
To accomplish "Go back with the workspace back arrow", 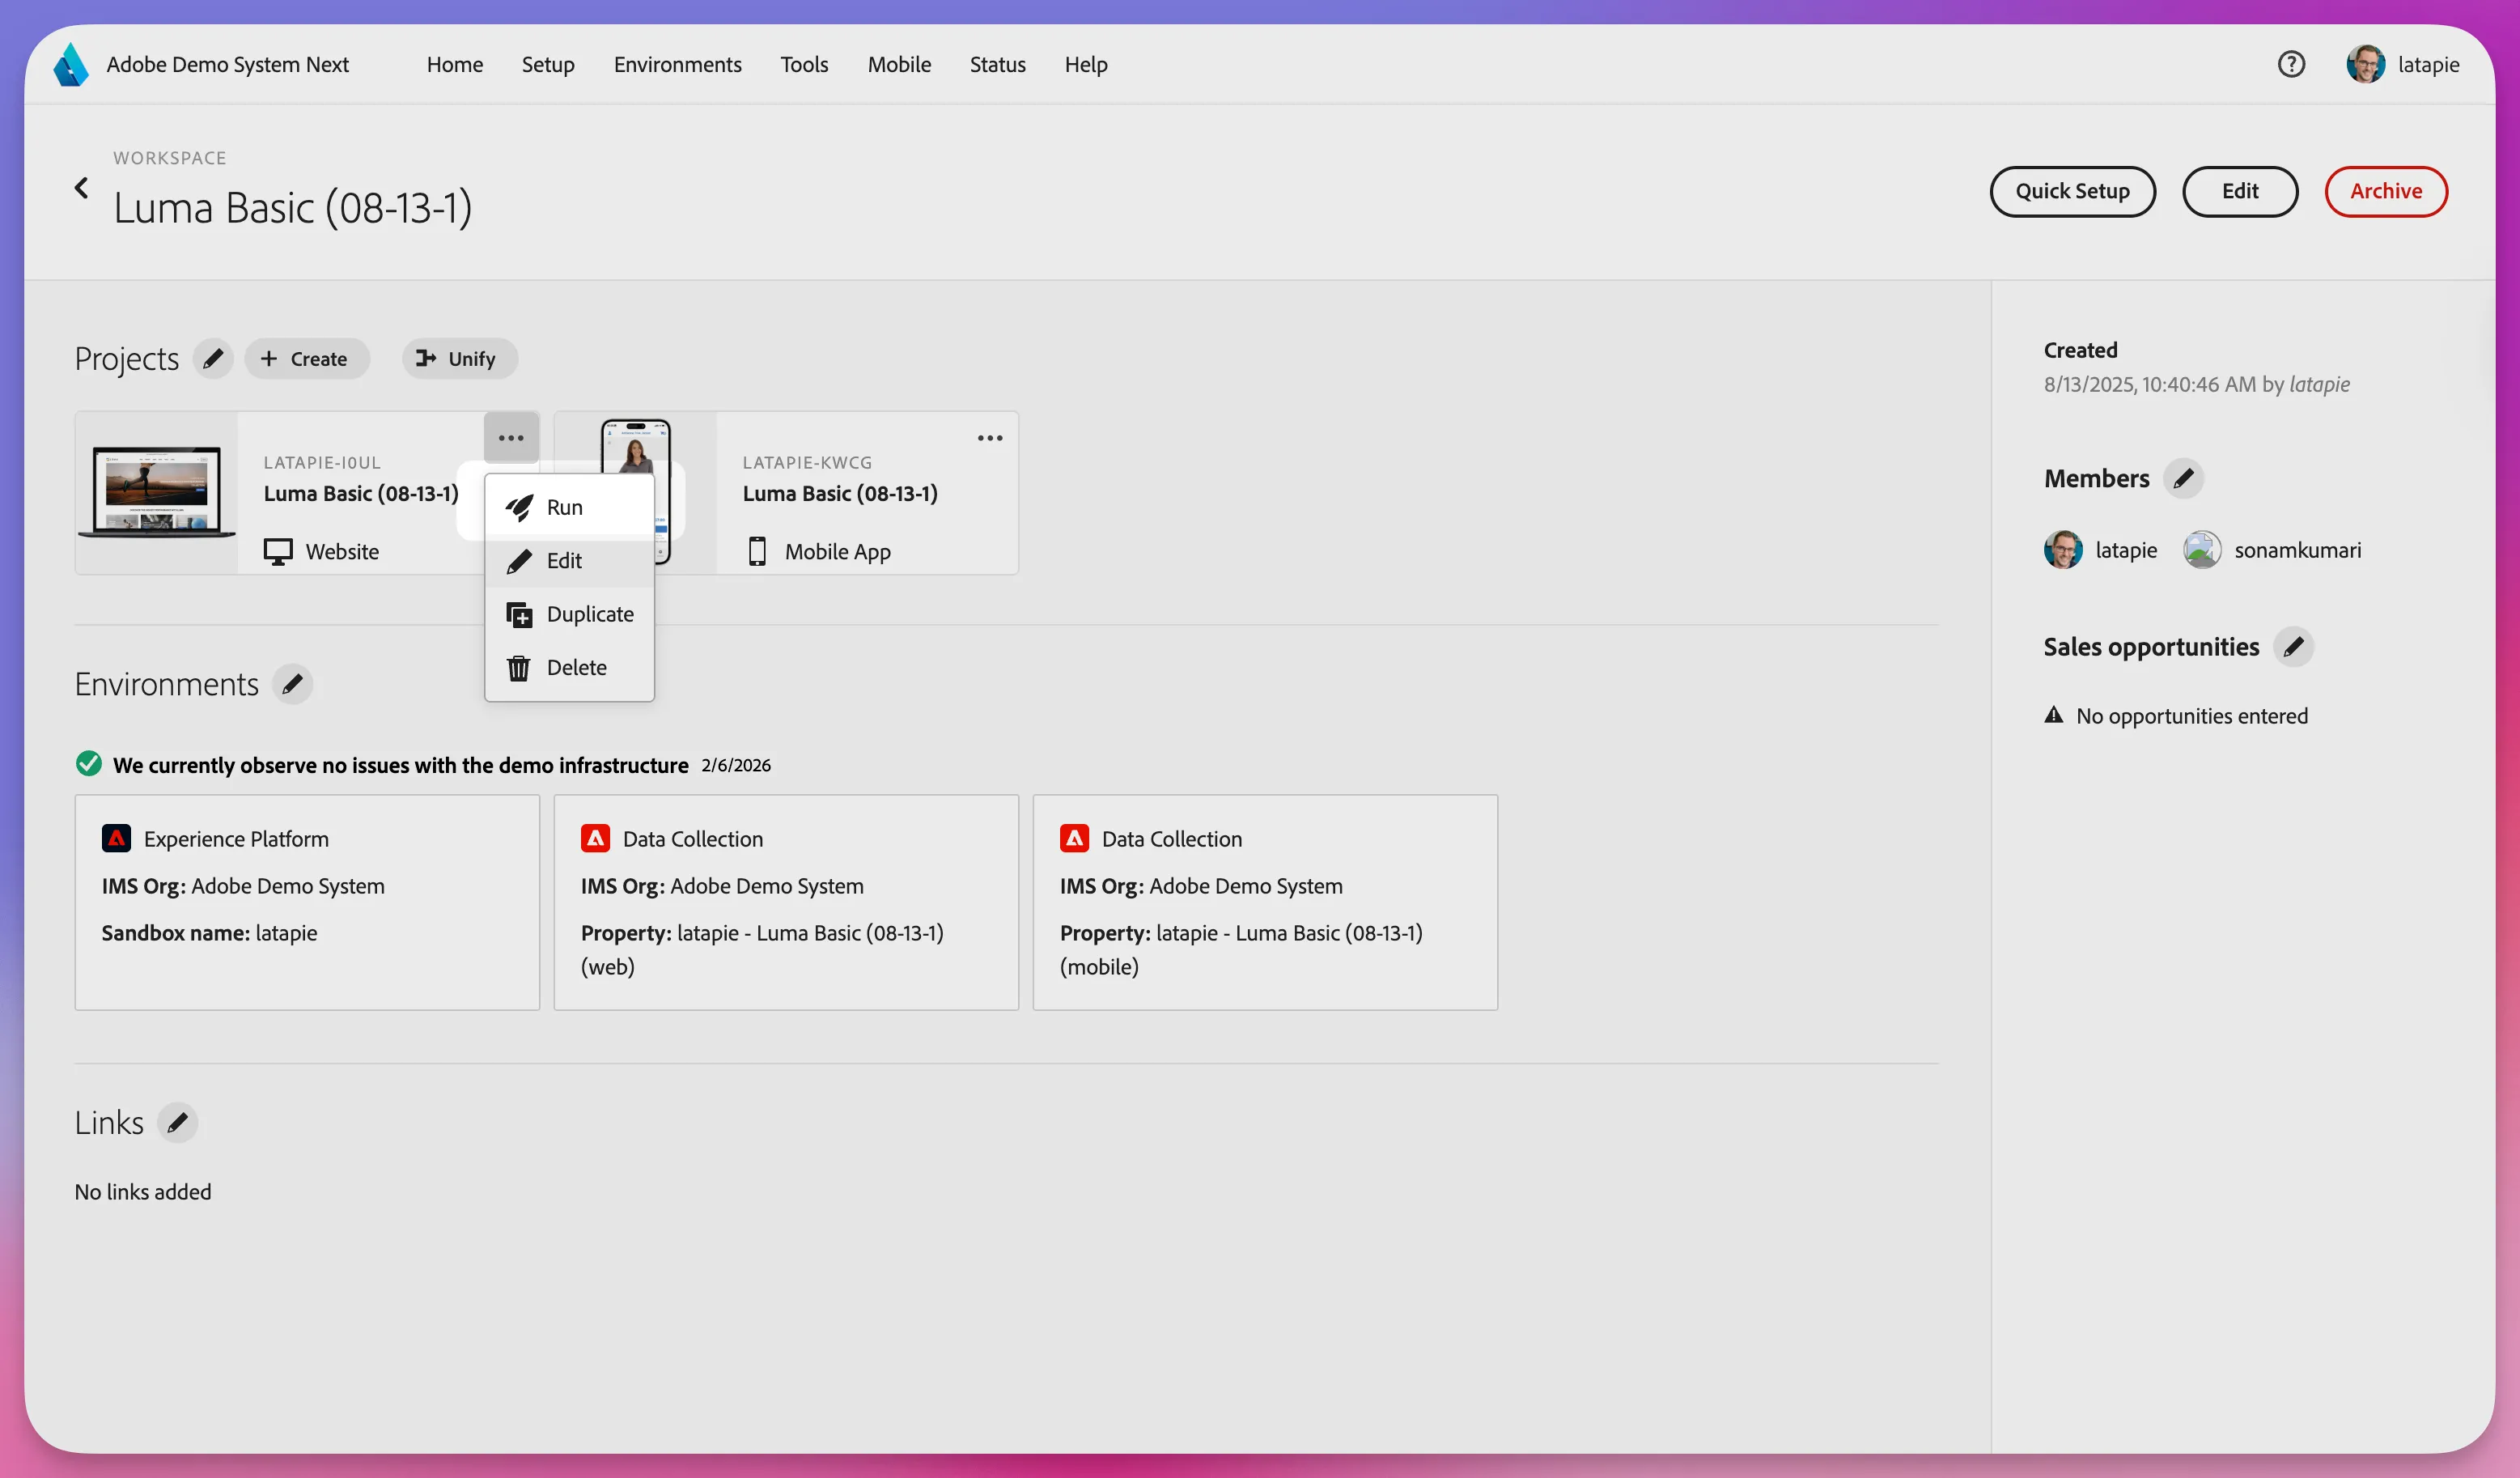I will click(x=82, y=188).
